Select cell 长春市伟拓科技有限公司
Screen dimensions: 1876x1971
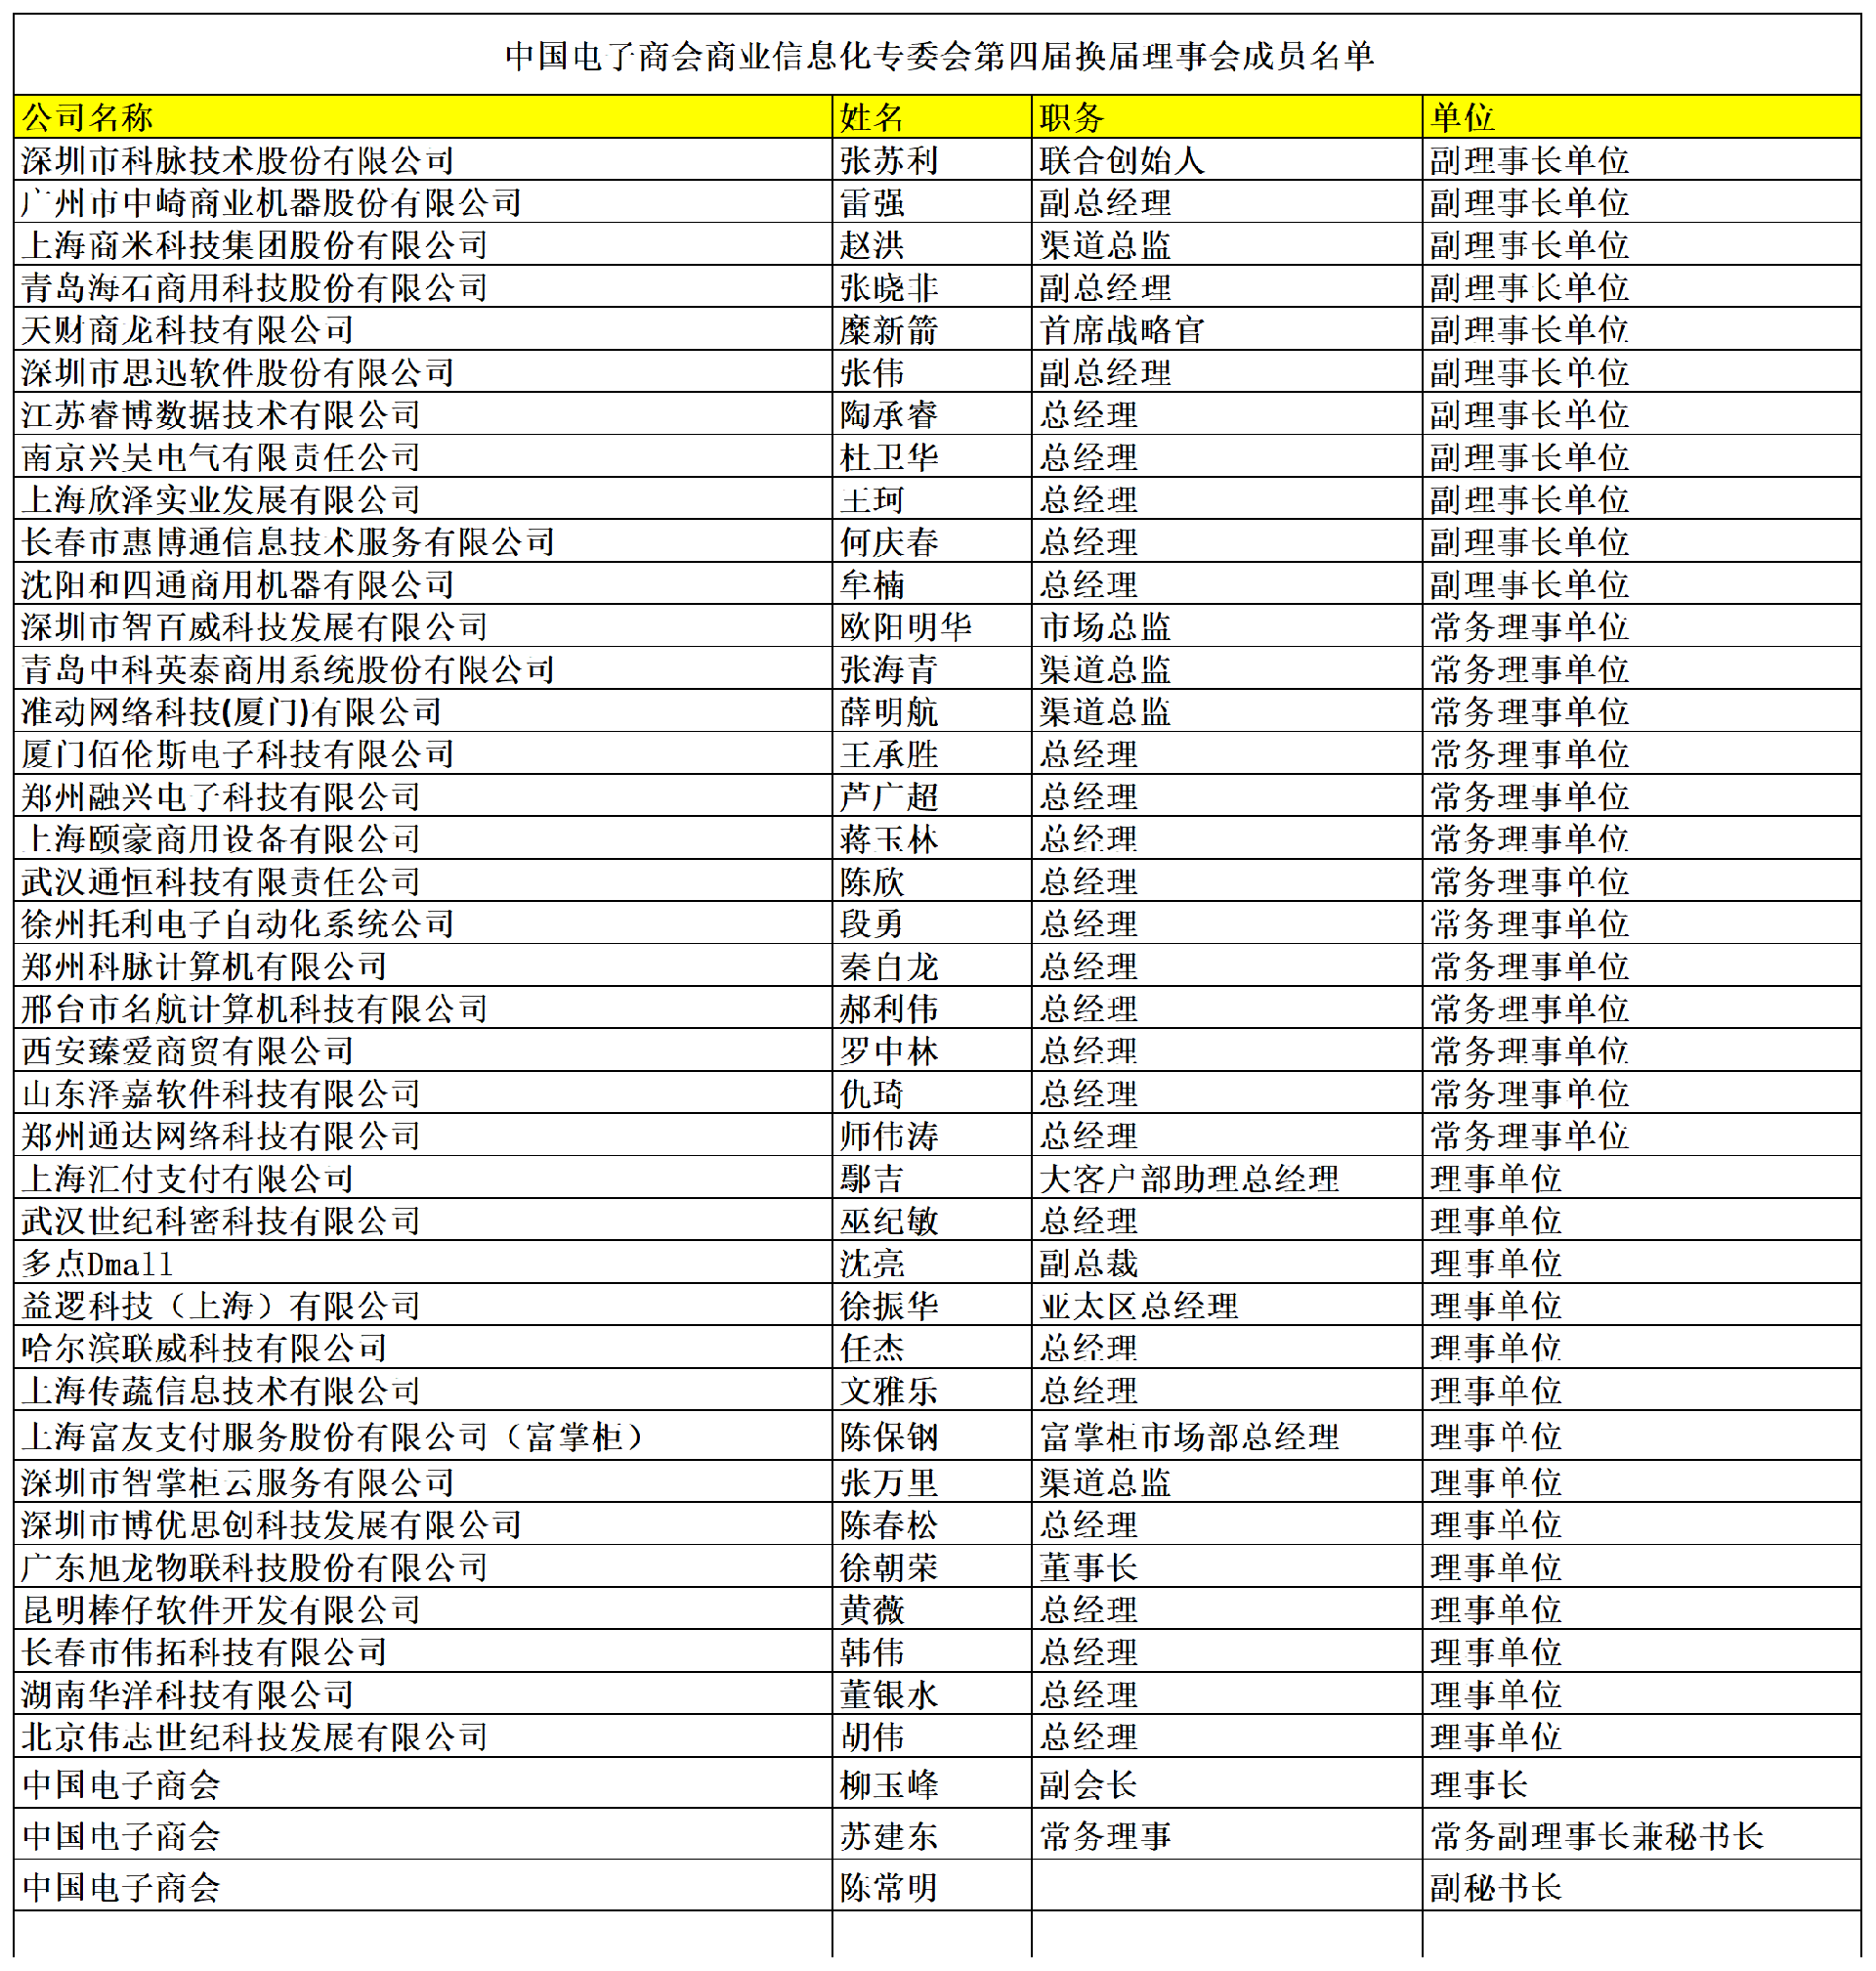[423, 1652]
